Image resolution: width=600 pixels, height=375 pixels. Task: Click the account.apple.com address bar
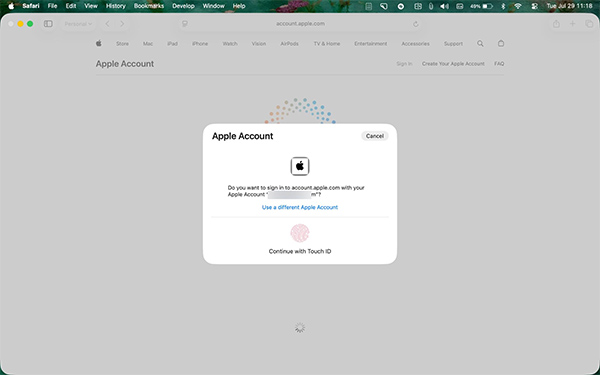pyautogui.click(x=300, y=24)
